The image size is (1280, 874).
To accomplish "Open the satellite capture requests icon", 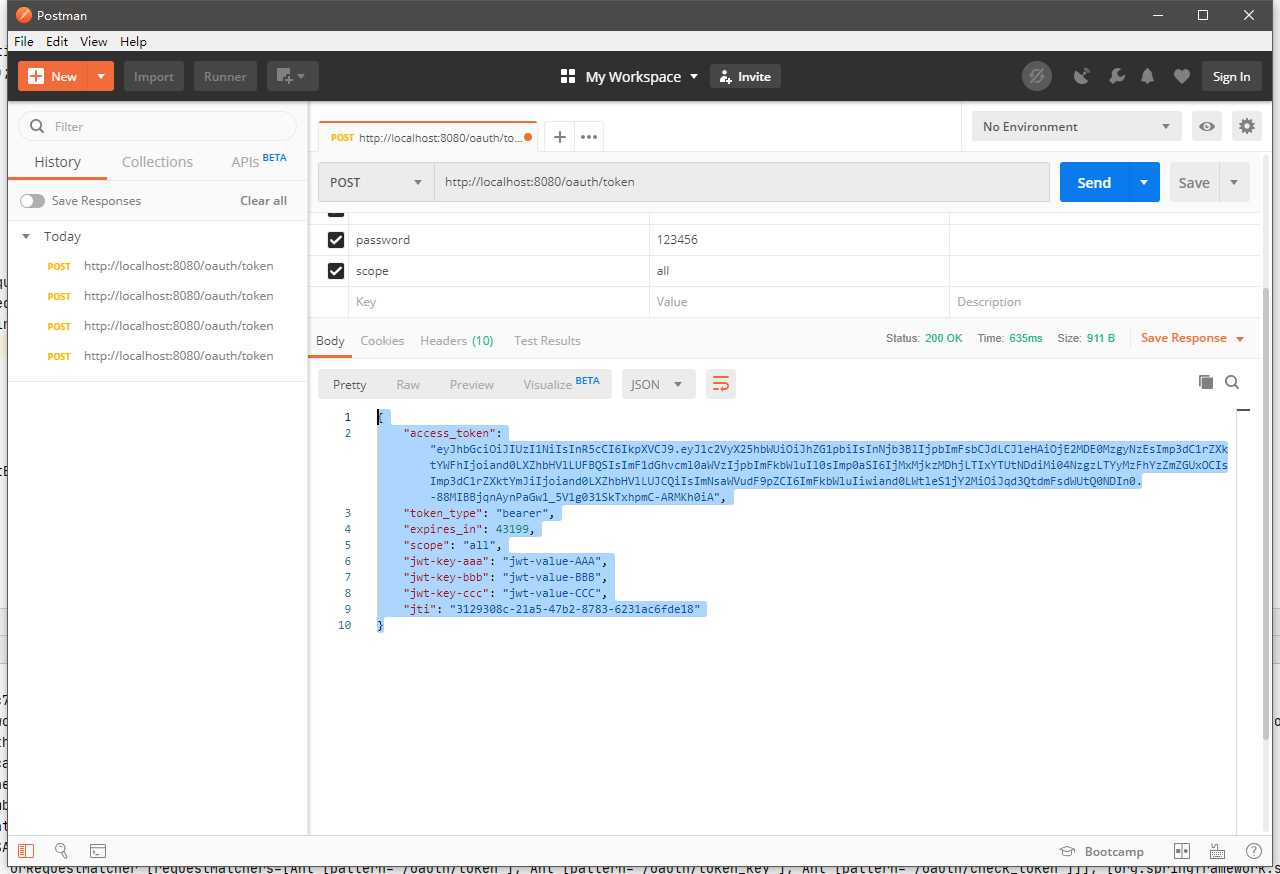I will coord(1081,76).
